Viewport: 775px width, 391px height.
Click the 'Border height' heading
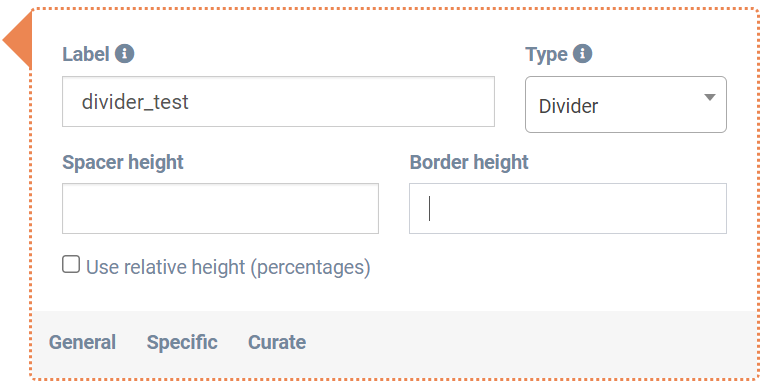469,162
